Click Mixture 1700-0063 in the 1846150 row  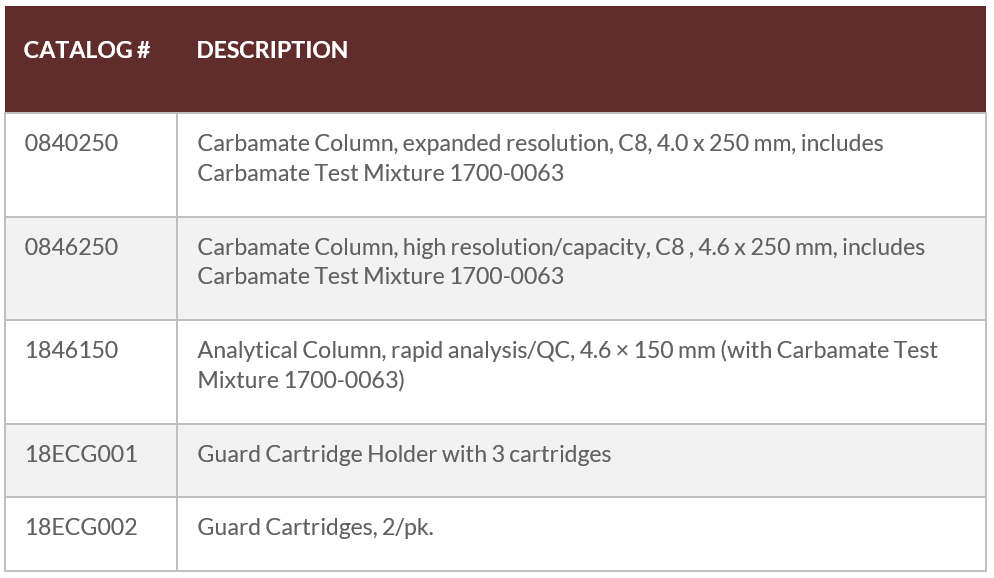[301, 380]
